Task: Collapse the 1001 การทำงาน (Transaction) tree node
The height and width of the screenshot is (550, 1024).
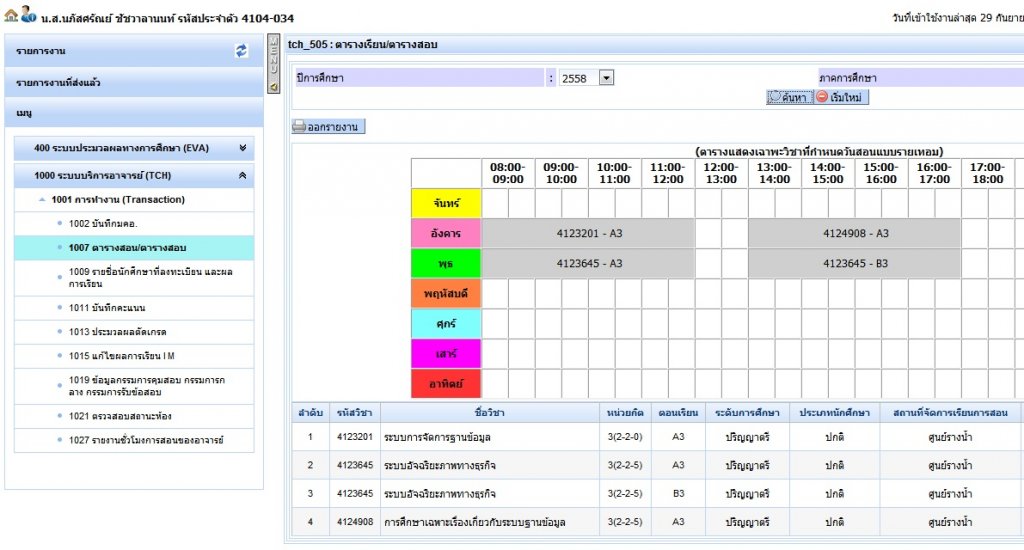Action: click(42, 200)
